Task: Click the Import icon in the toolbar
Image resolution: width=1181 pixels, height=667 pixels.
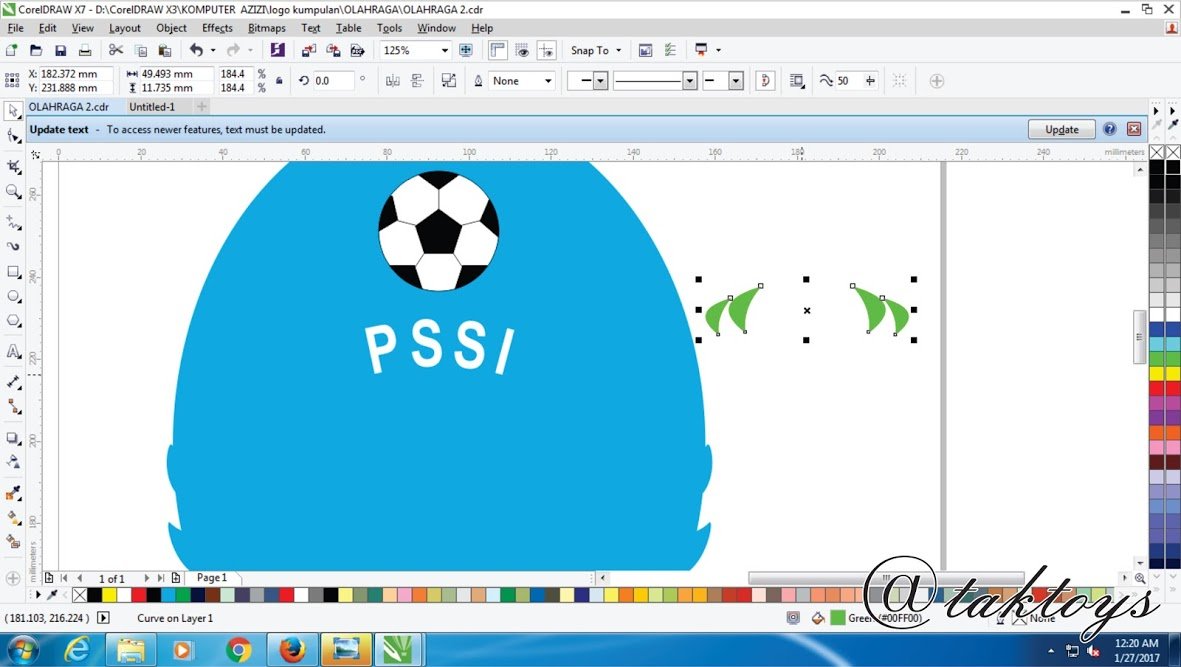Action: tap(309, 50)
